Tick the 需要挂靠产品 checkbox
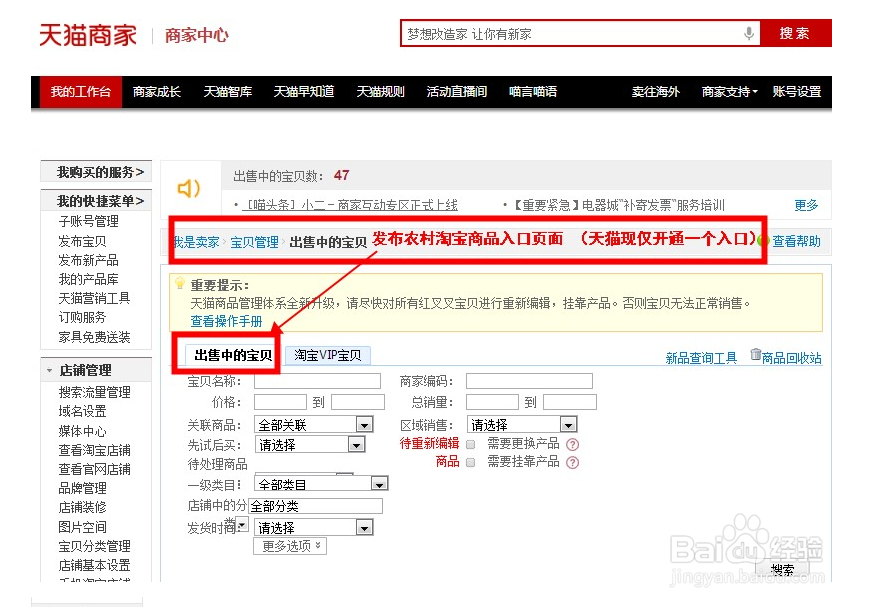874x607 pixels. pos(470,463)
